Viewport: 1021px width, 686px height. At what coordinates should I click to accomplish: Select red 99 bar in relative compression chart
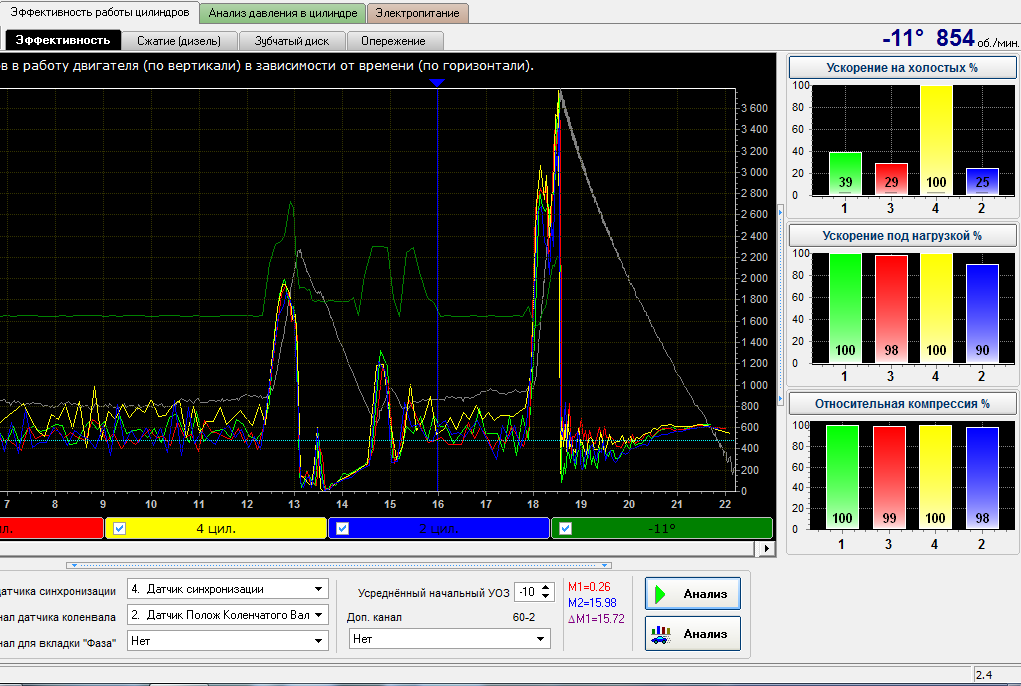tap(889, 478)
